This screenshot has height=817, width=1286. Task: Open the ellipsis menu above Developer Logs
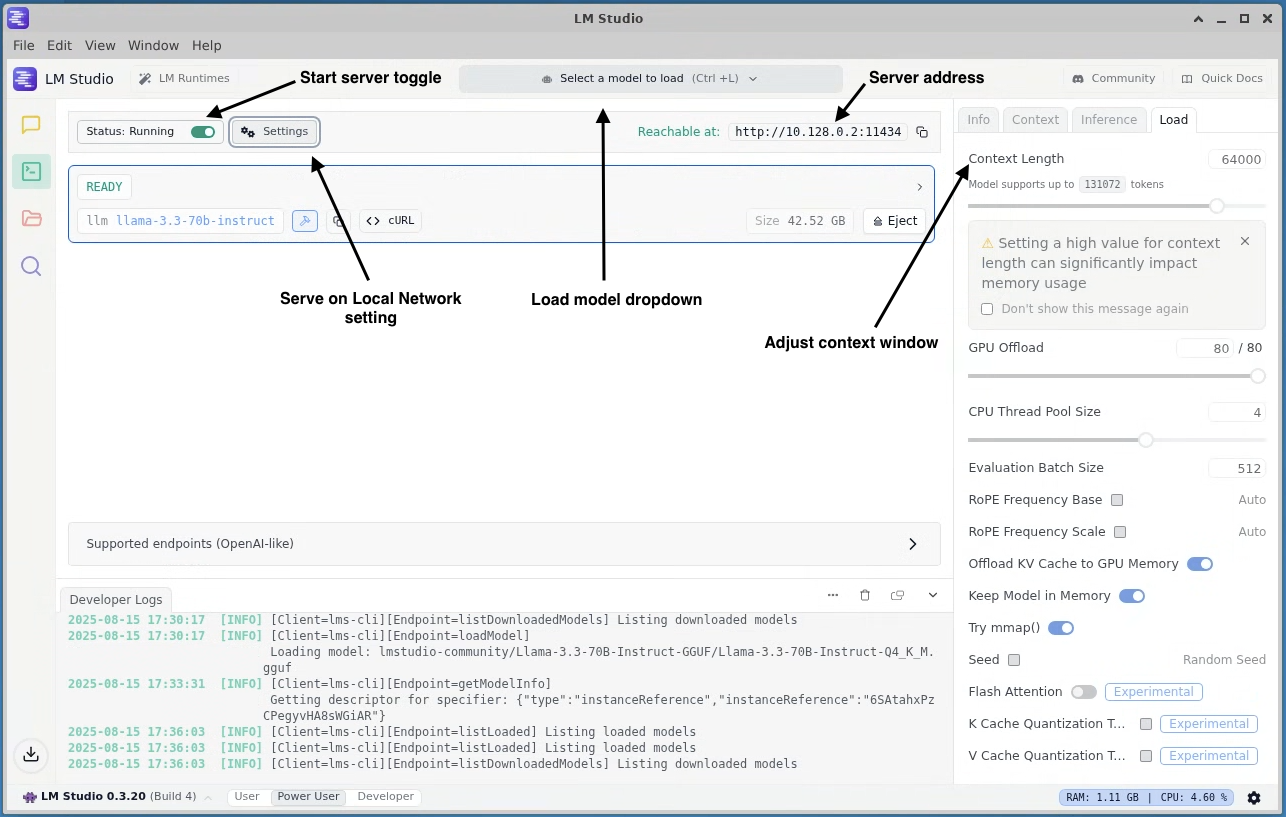(x=832, y=594)
